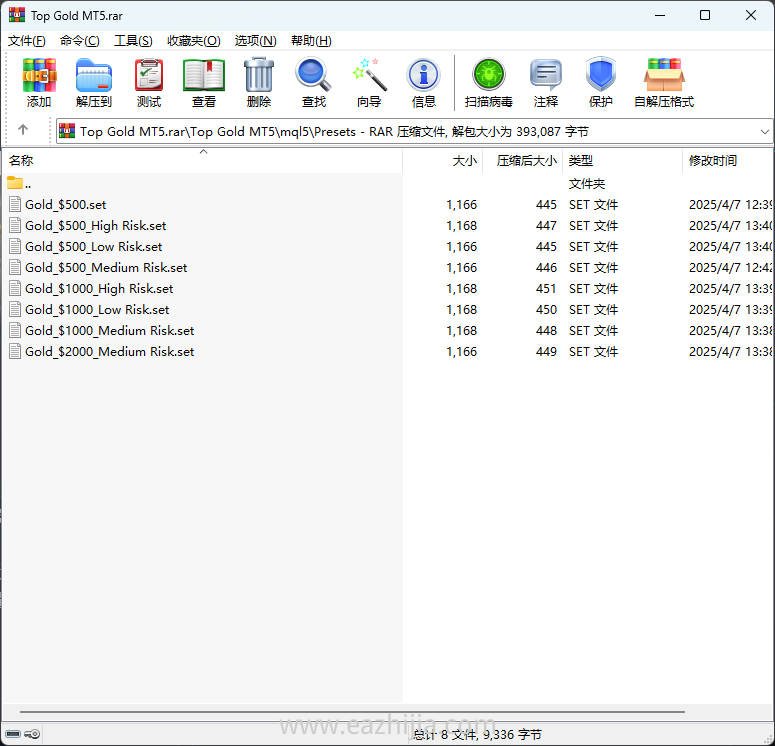Click the Extract To (解压到) icon
775x746 pixels.
pyautogui.click(x=94, y=83)
